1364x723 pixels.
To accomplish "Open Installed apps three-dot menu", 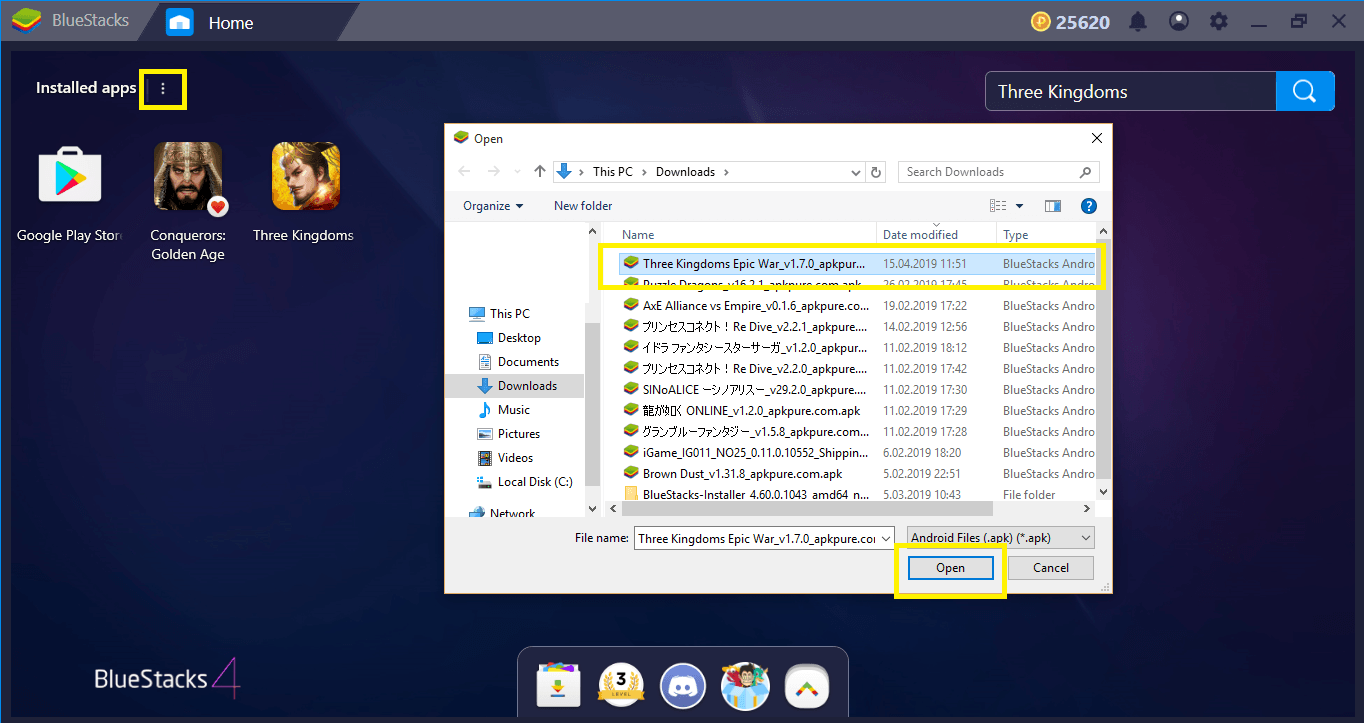I will click(x=164, y=89).
